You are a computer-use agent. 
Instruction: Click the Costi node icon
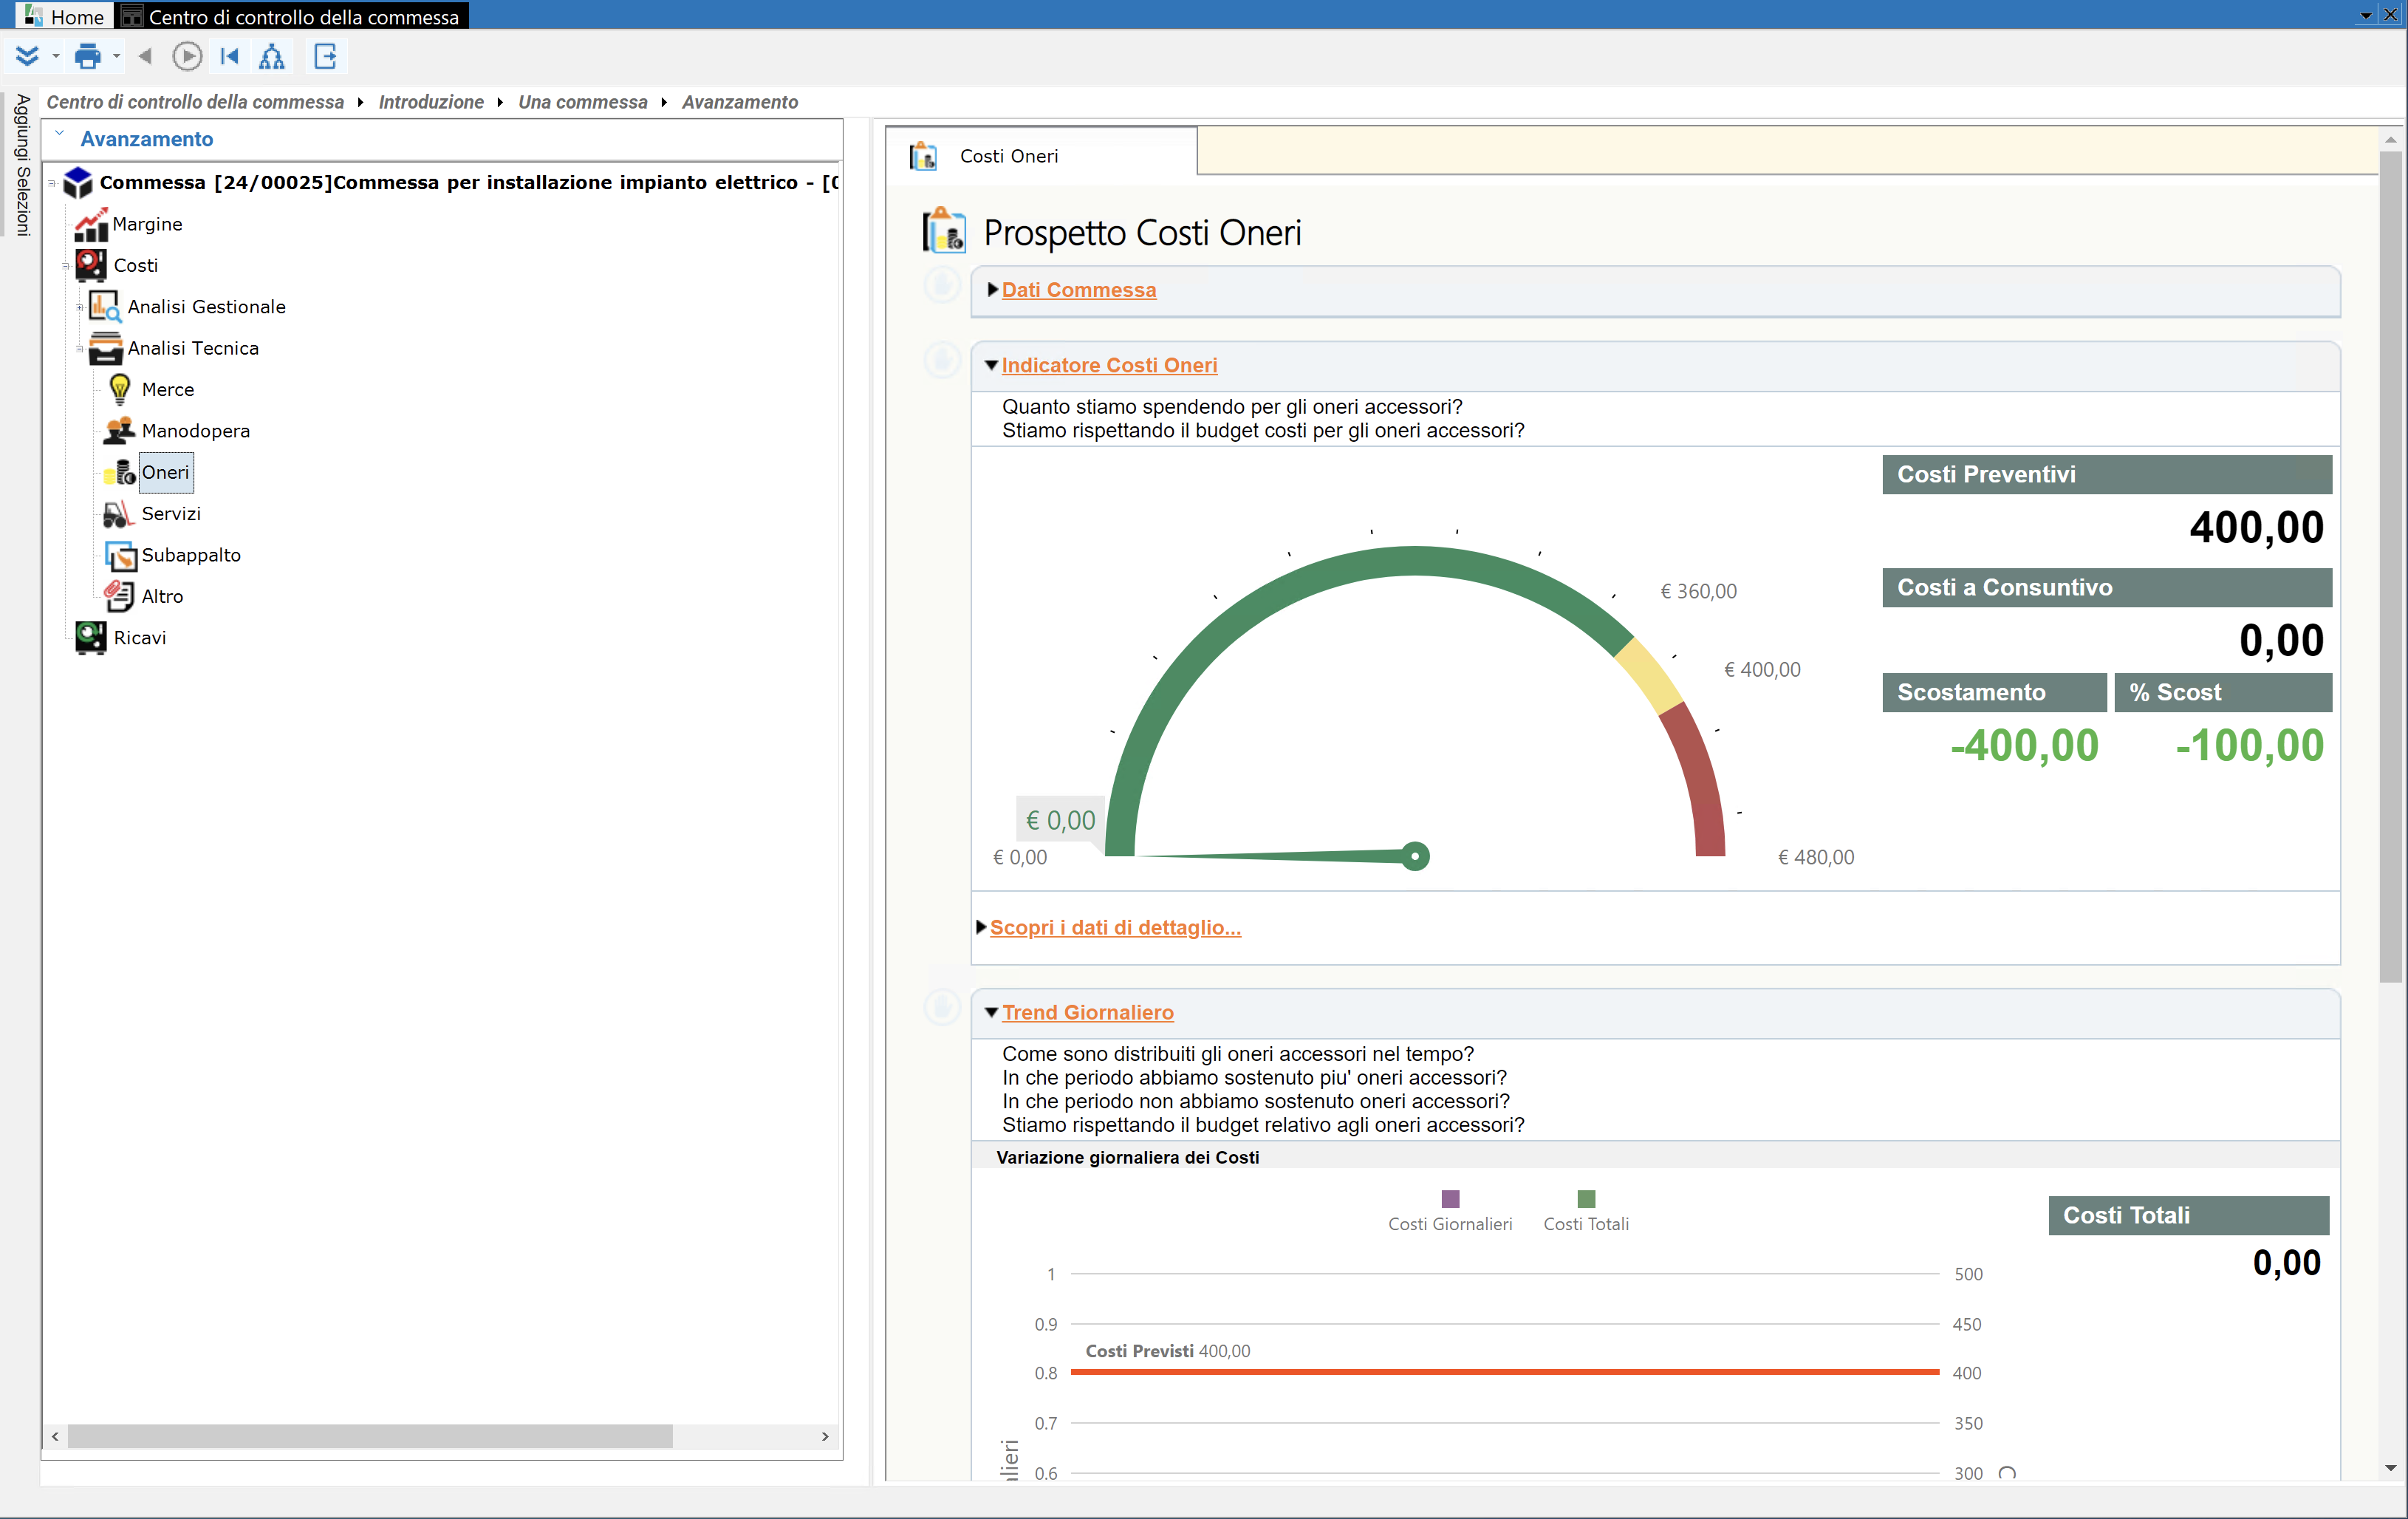pyautogui.click(x=91, y=265)
